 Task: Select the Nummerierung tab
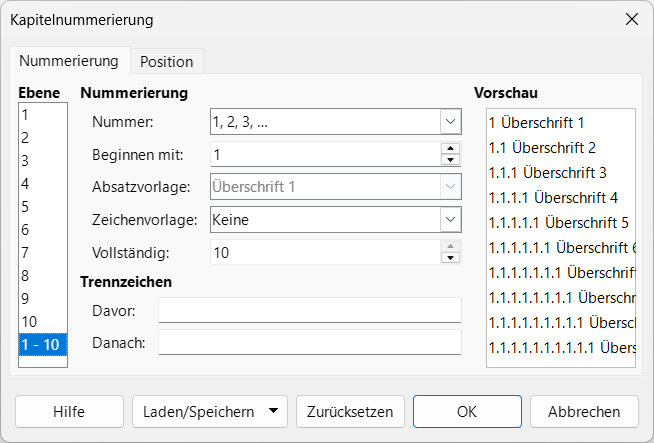tap(69, 61)
